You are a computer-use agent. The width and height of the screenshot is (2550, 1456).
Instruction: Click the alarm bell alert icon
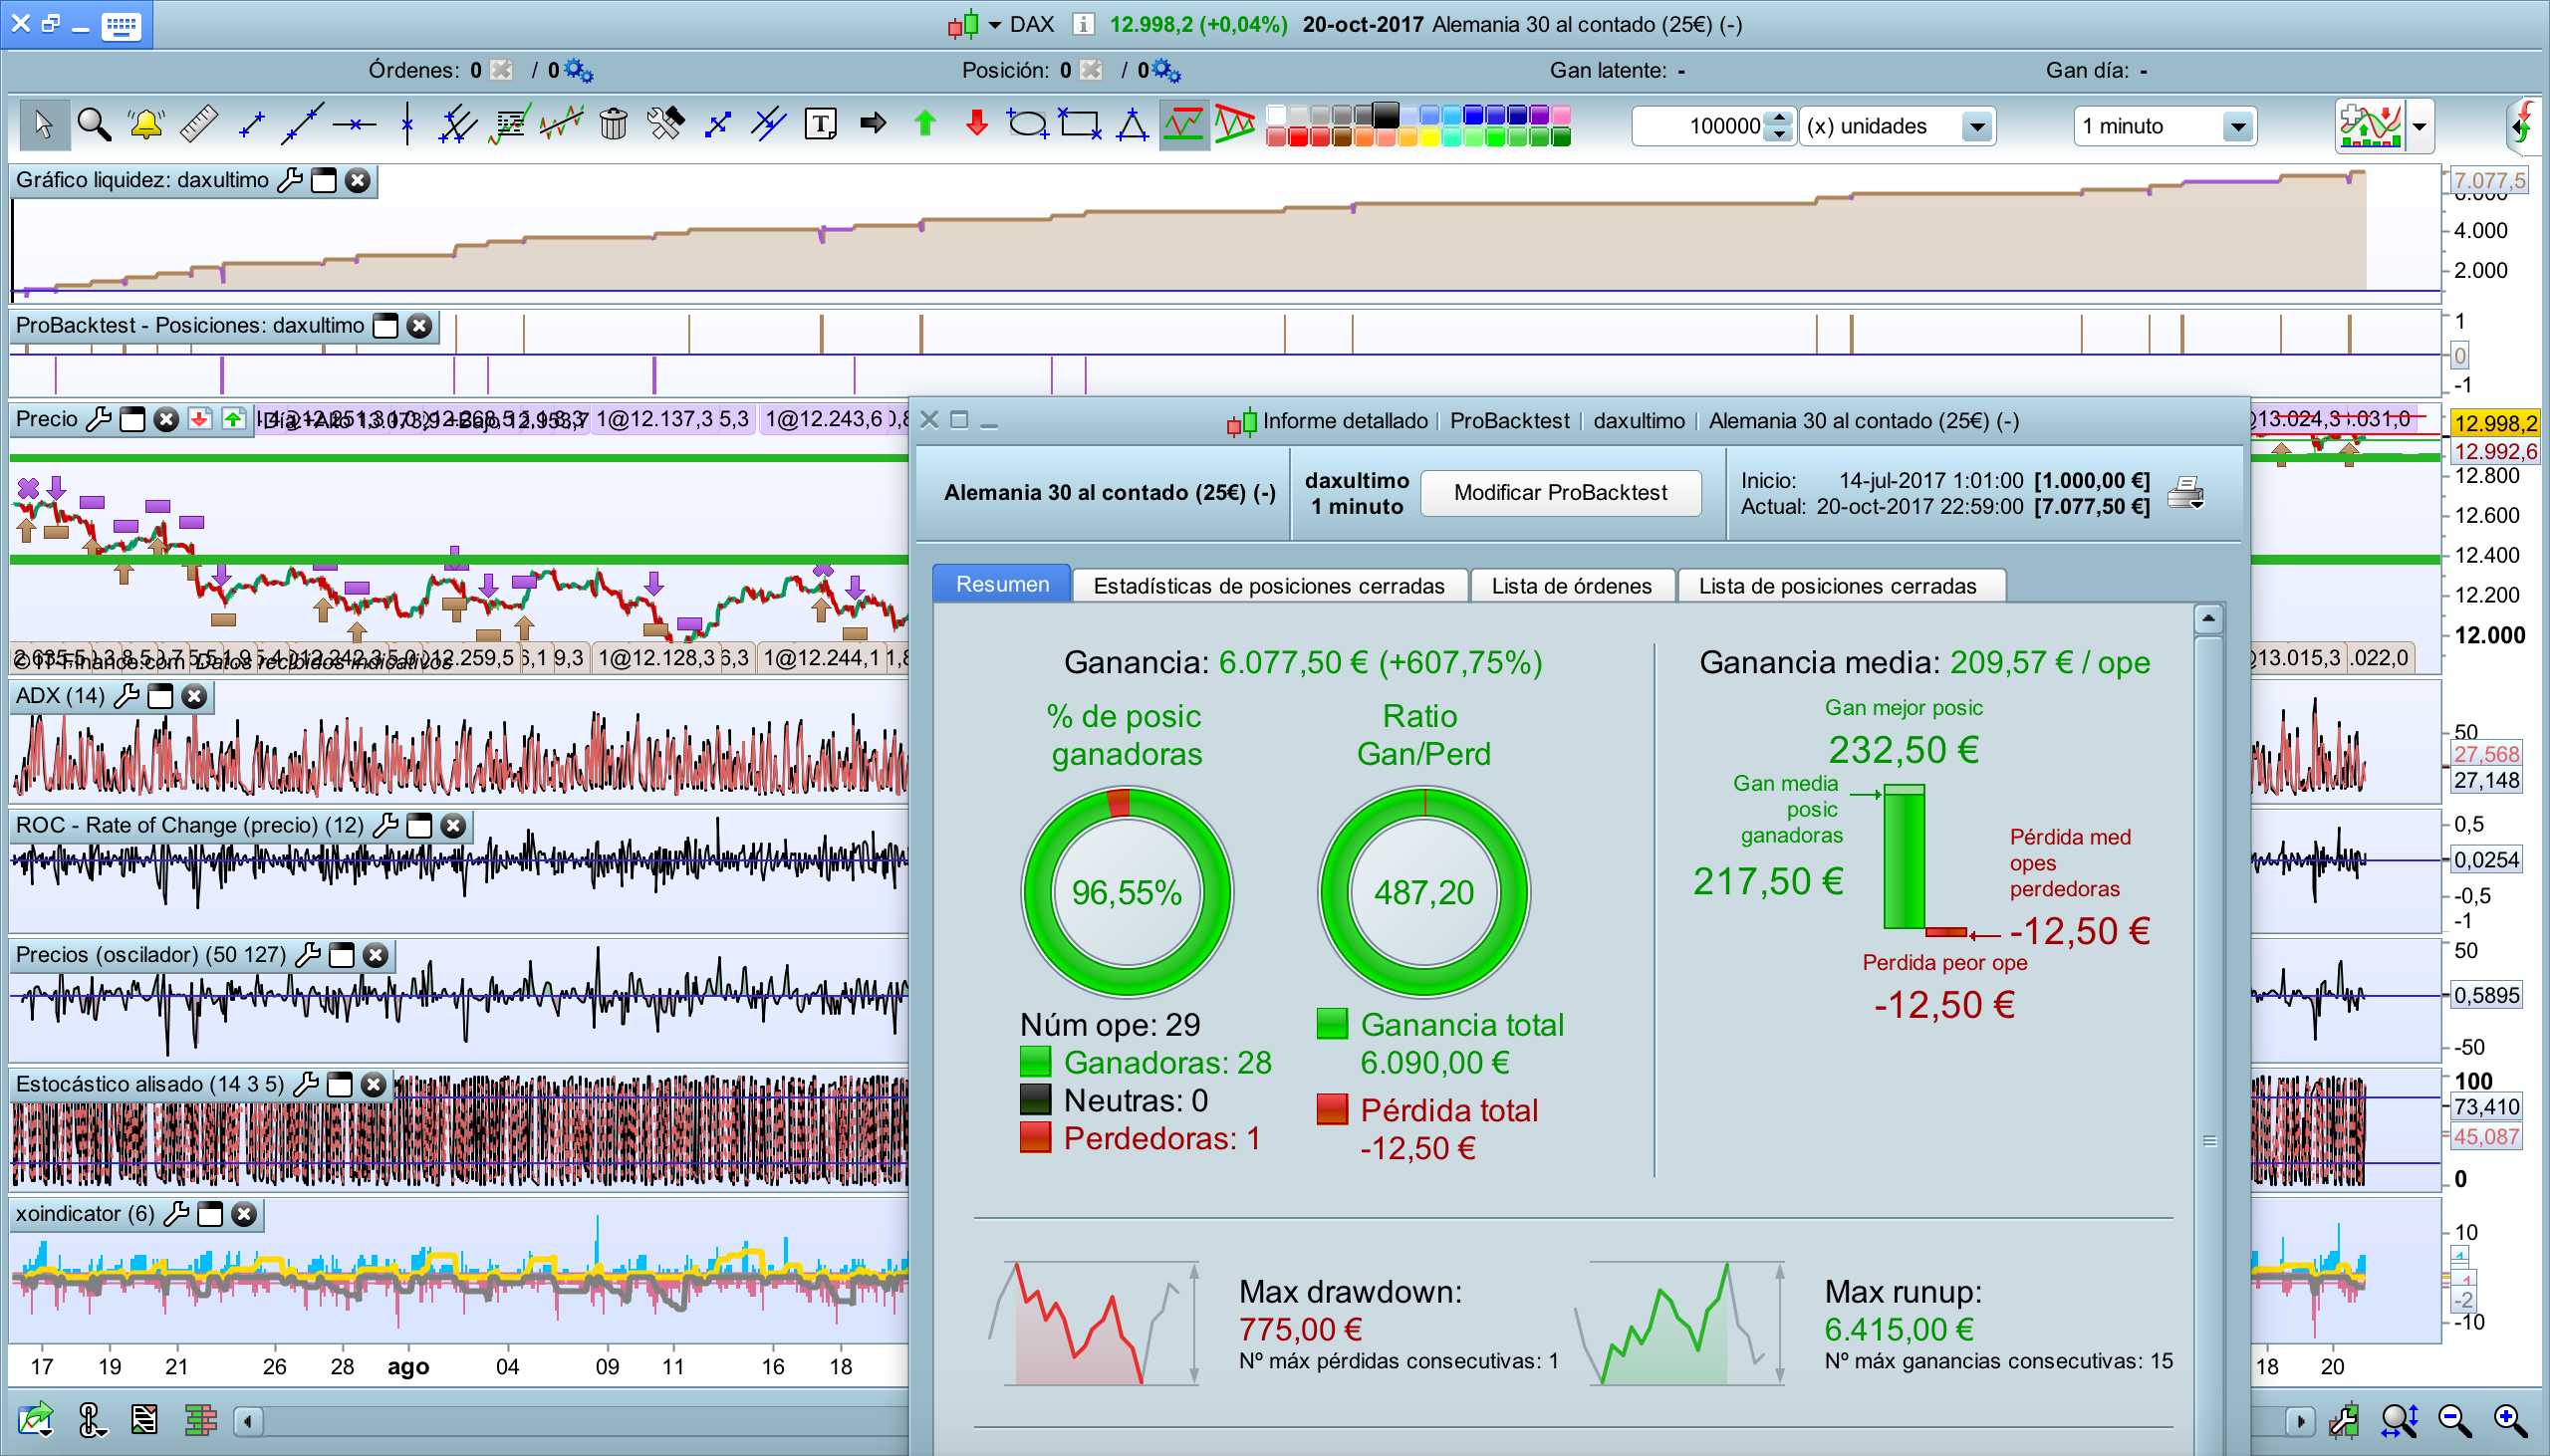(146, 124)
